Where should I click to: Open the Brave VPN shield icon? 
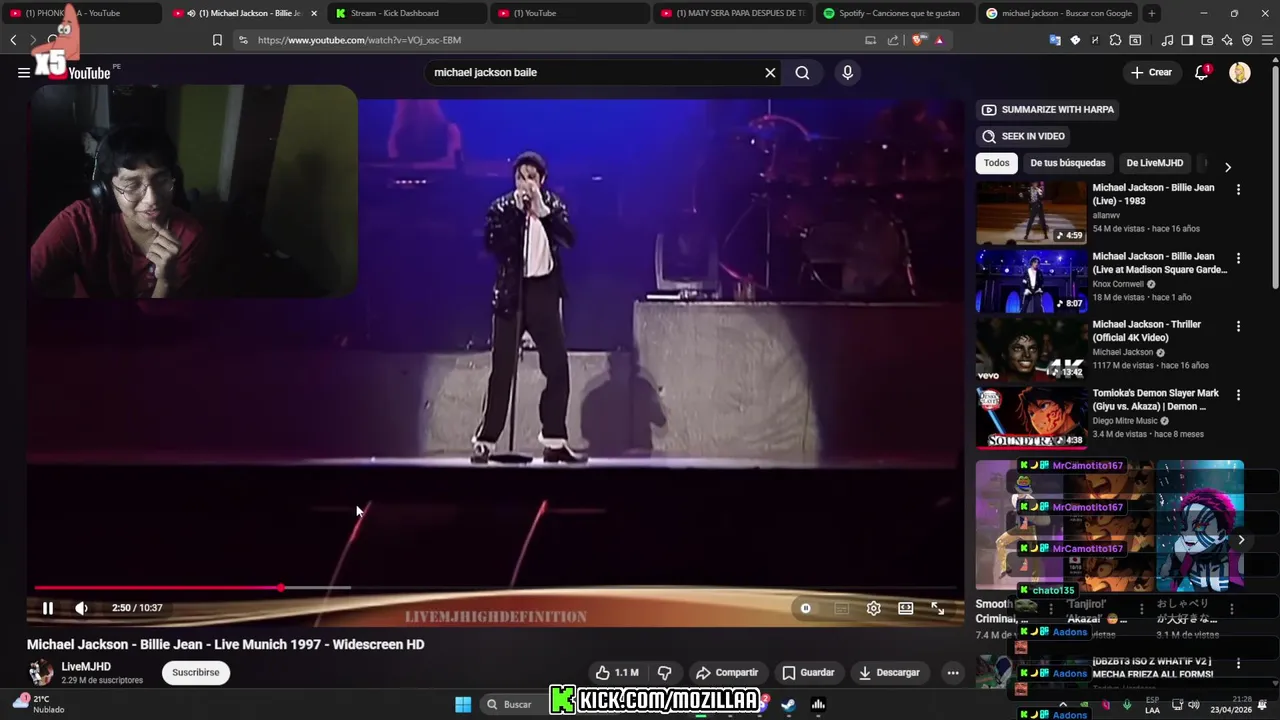pyautogui.click(x=1247, y=40)
